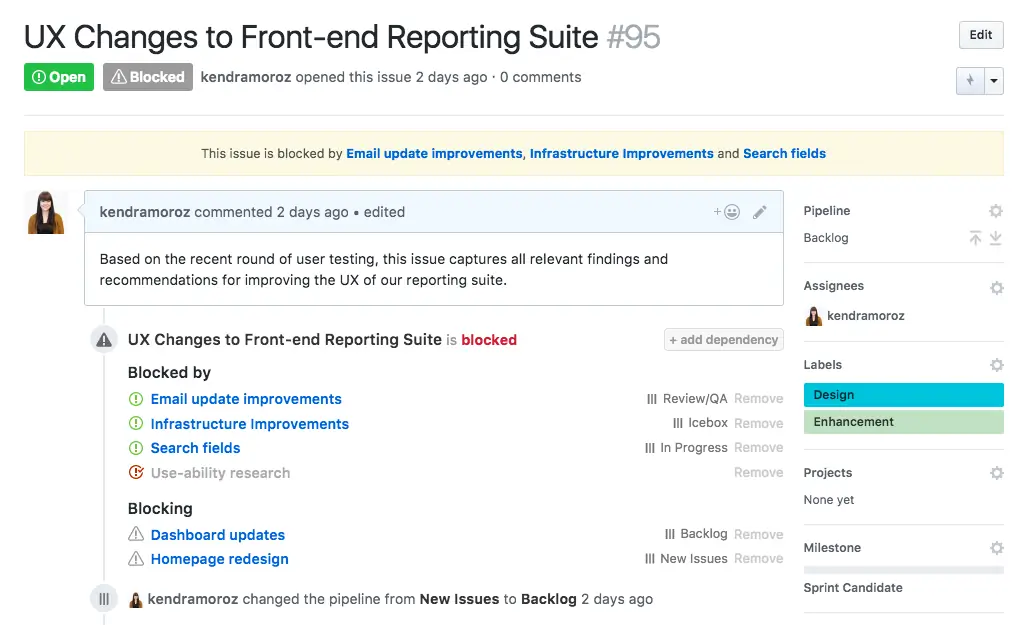Click the add dependency button
1033x625 pixels.
723,340
